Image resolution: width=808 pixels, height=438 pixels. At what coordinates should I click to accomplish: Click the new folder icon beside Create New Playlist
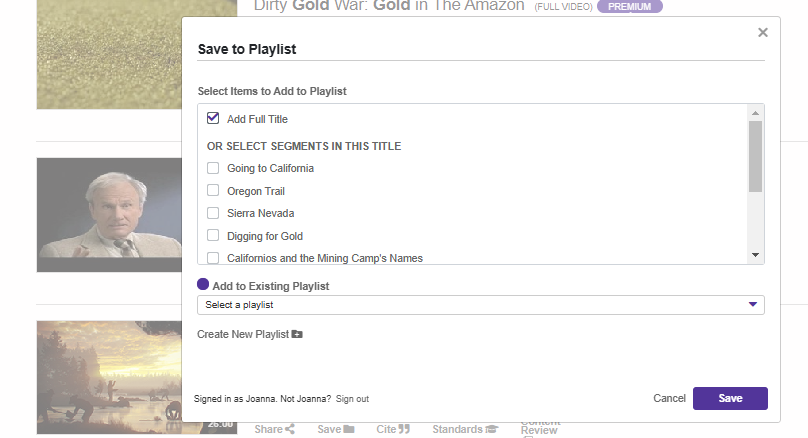pos(297,334)
